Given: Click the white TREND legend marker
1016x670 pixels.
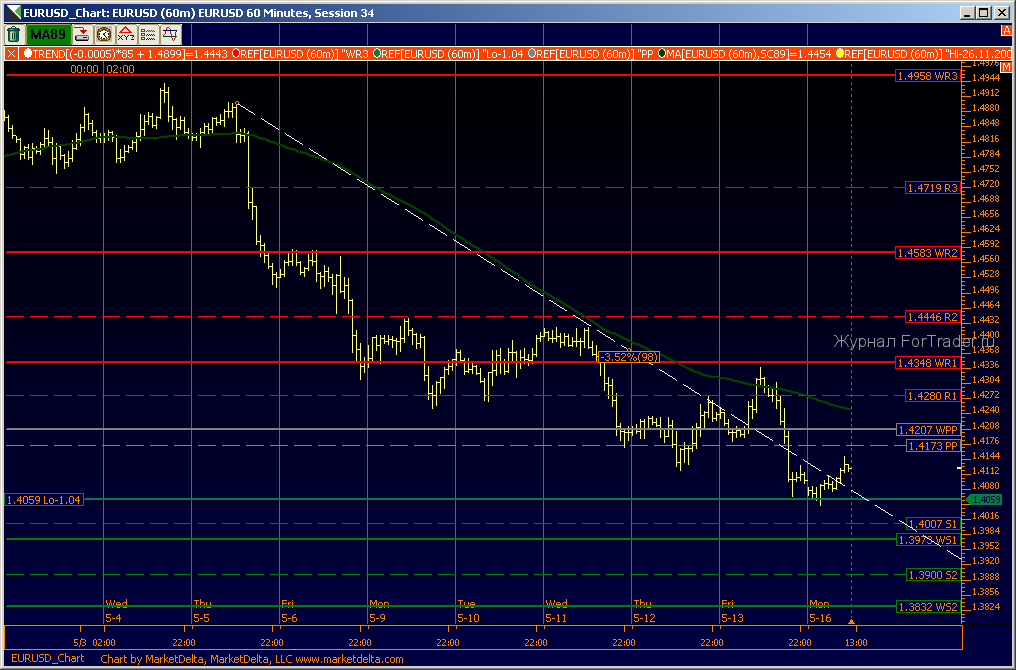Looking at the screenshot, I should pos(27,54).
